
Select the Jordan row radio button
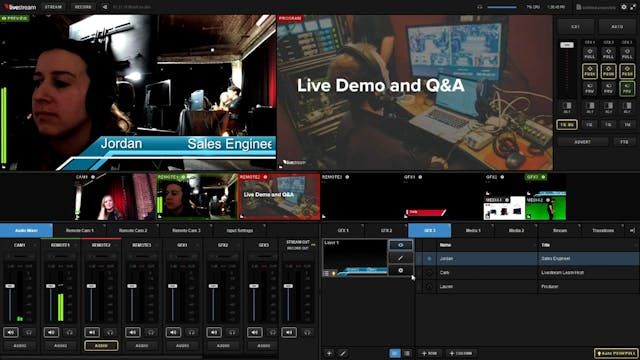point(429,259)
